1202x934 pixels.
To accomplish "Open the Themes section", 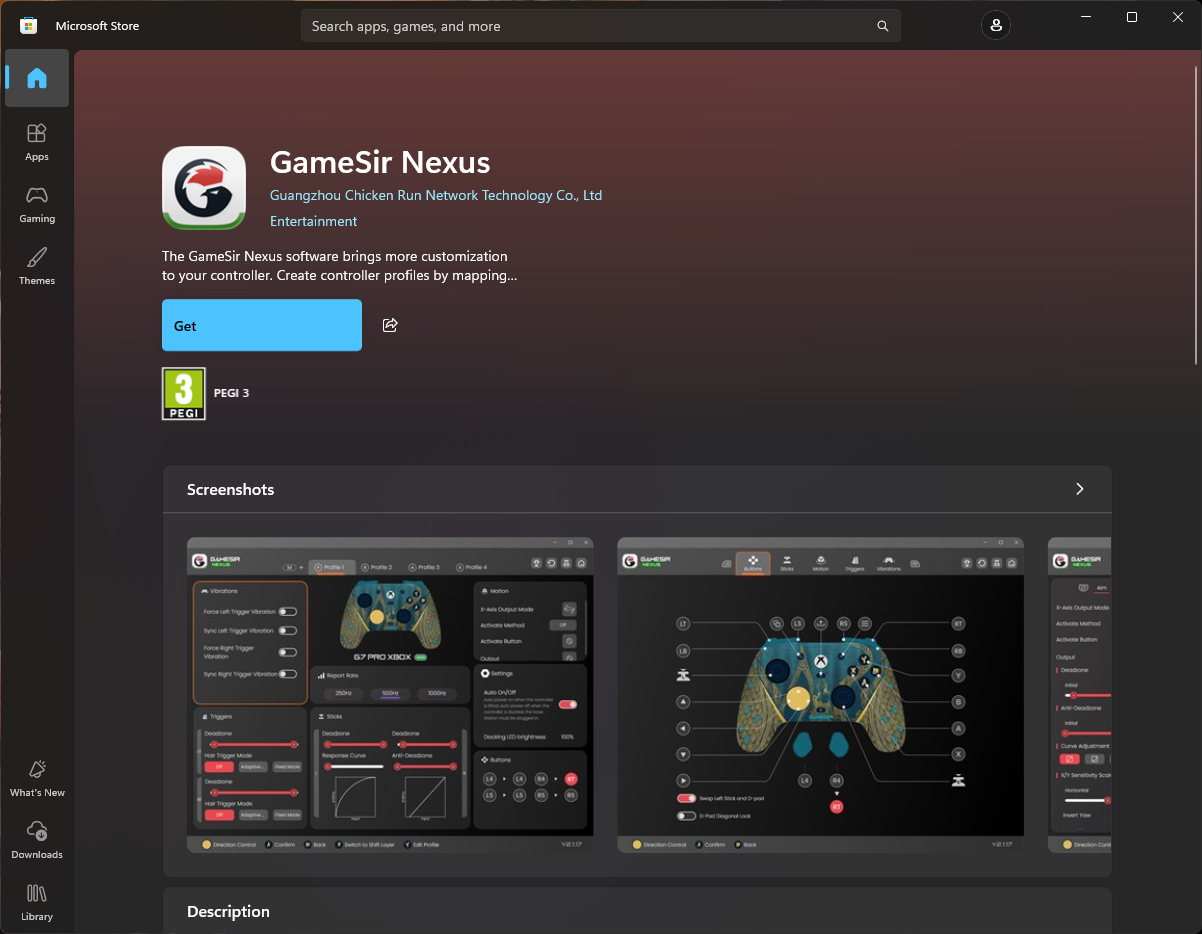I will click(37, 266).
